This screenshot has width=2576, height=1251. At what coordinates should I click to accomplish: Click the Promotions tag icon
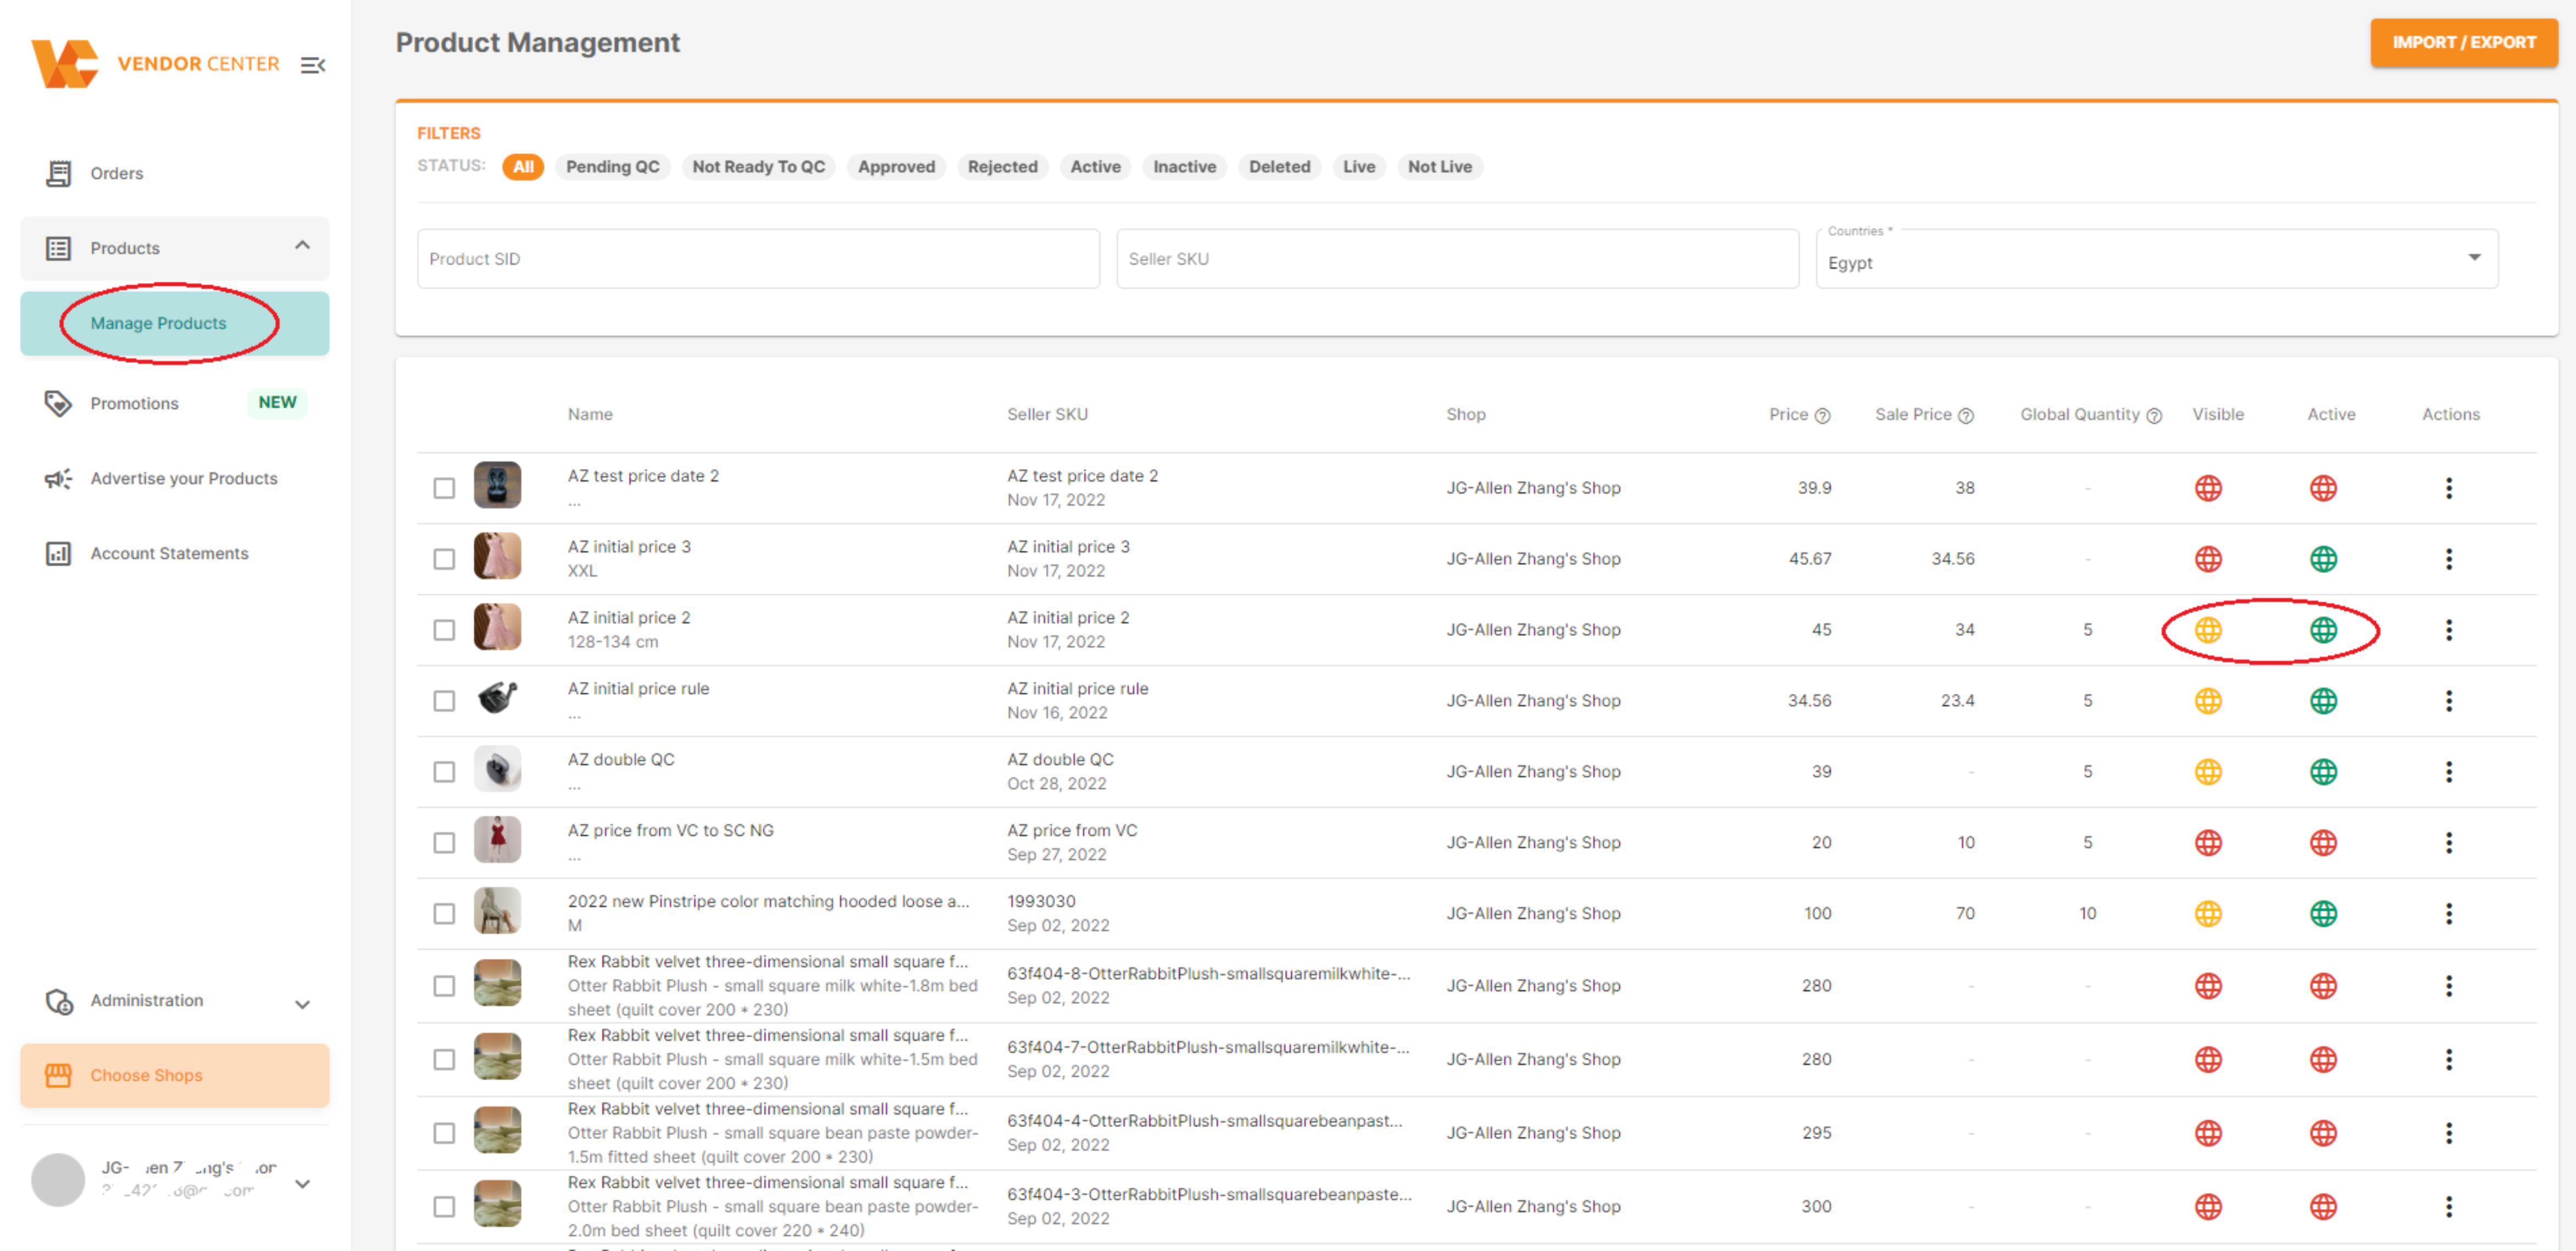pos(58,403)
